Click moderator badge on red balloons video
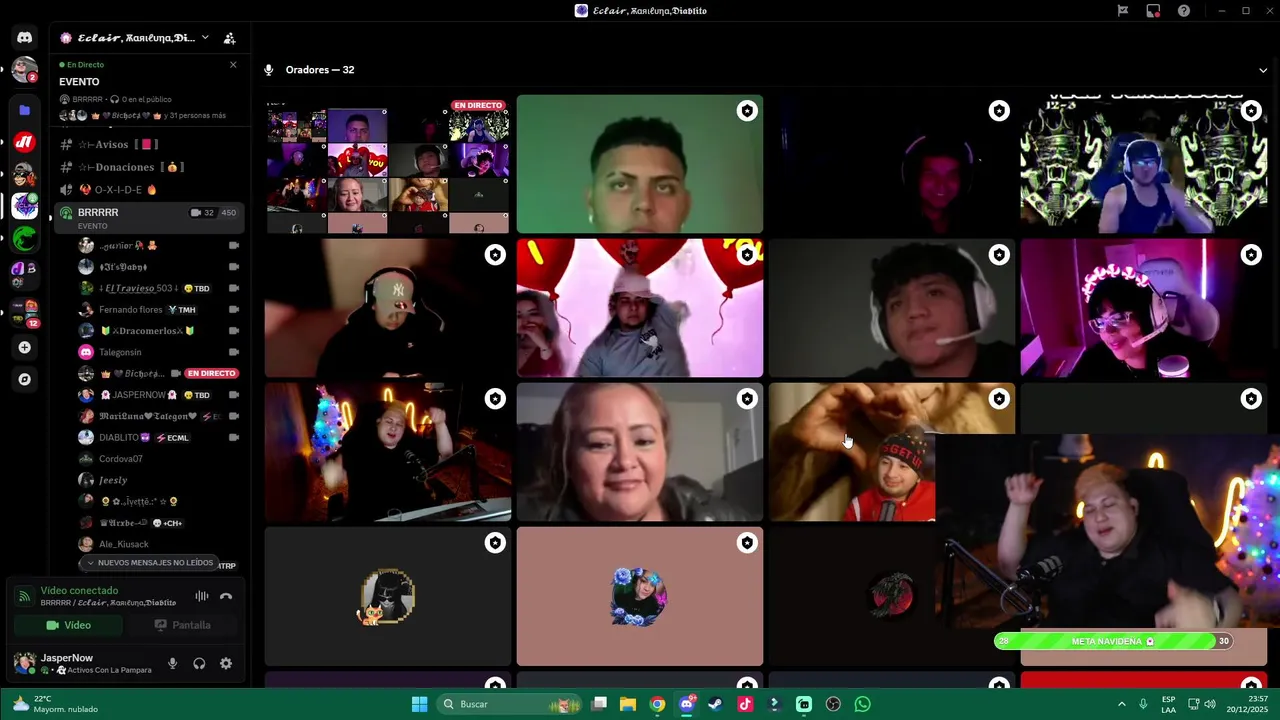The width and height of the screenshot is (1280, 720). (x=747, y=255)
